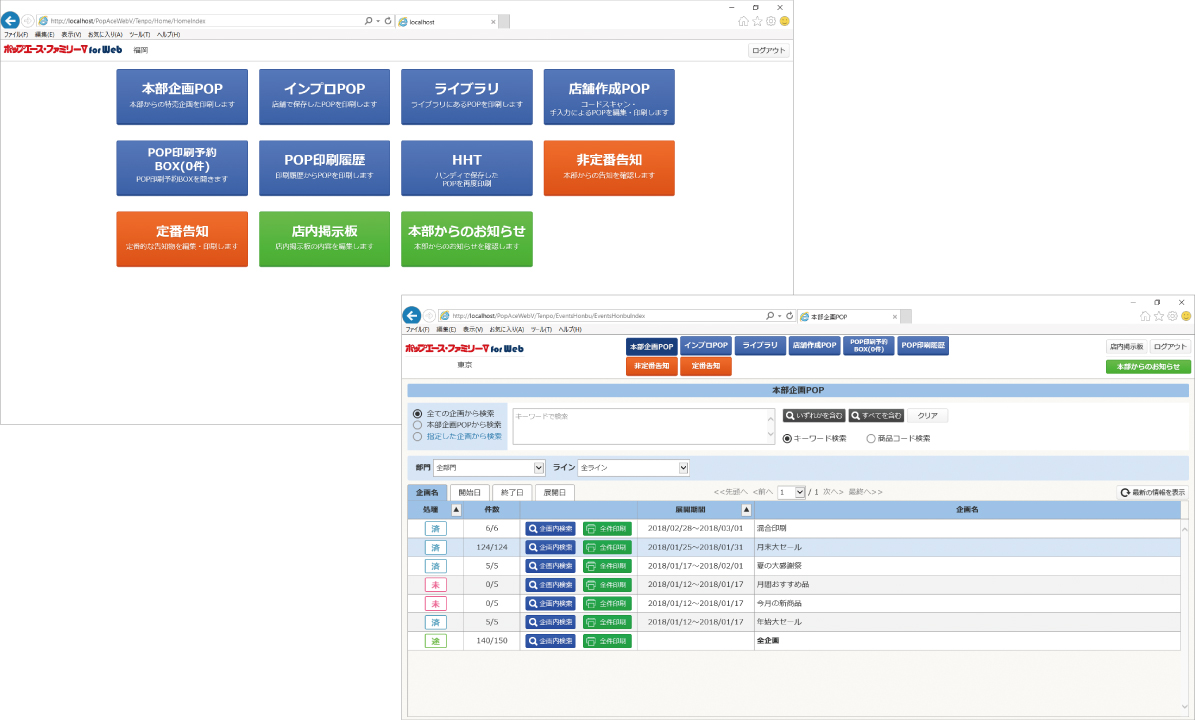Switch to the 開始日 tab
Screen dimensions: 1195x720
pyautogui.click(x=470, y=492)
